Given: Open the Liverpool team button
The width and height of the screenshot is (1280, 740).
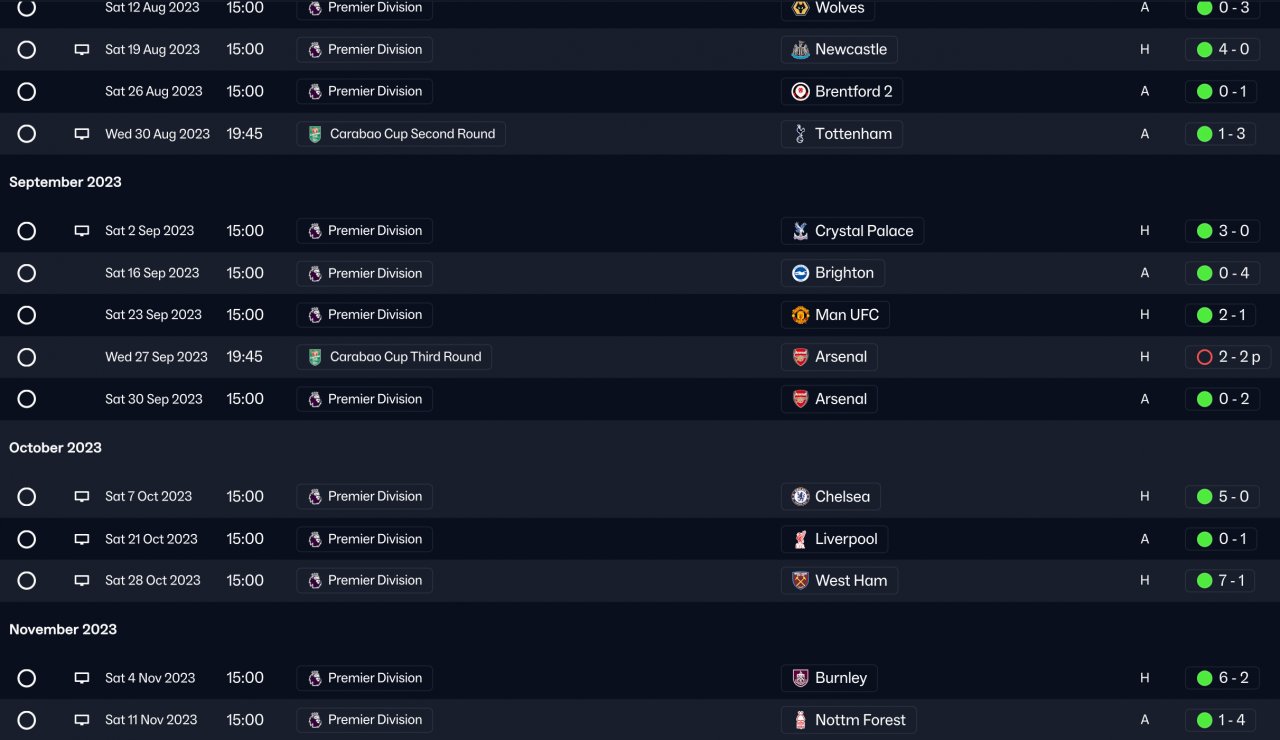Looking at the screenshot, I should [x=834, y=539].
